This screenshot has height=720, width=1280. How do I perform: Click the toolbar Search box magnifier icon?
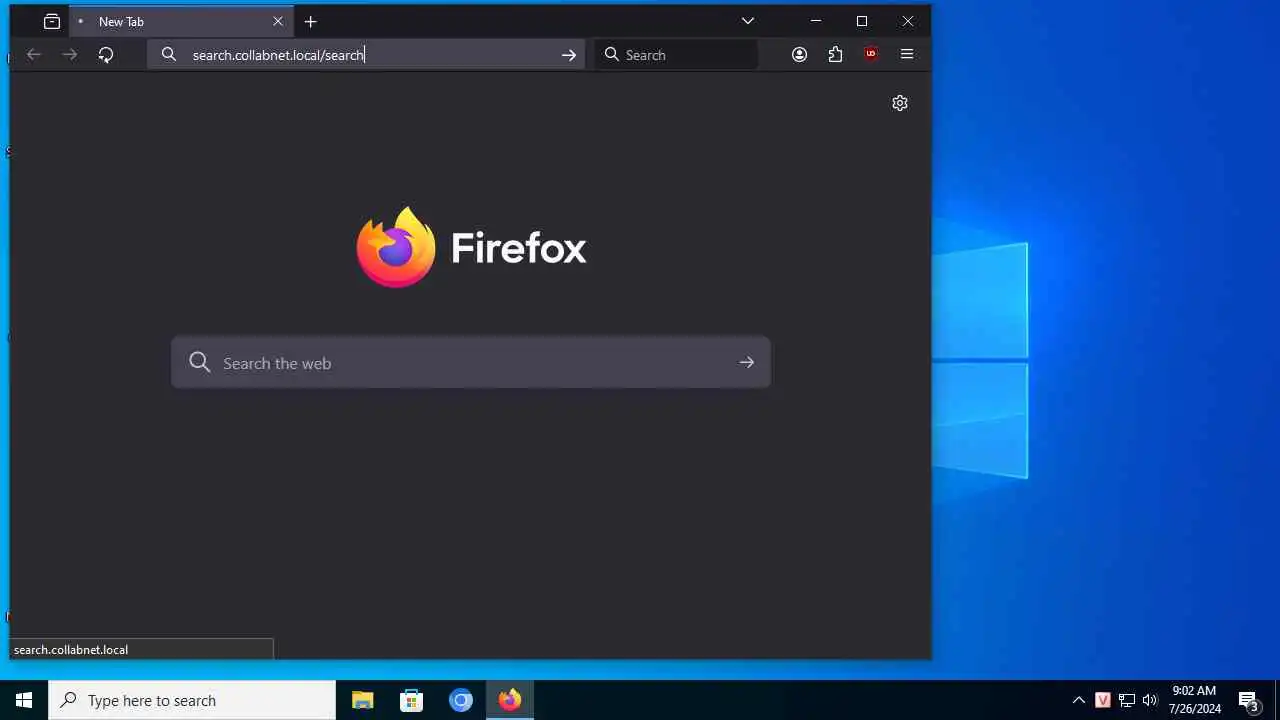point(612,55)
